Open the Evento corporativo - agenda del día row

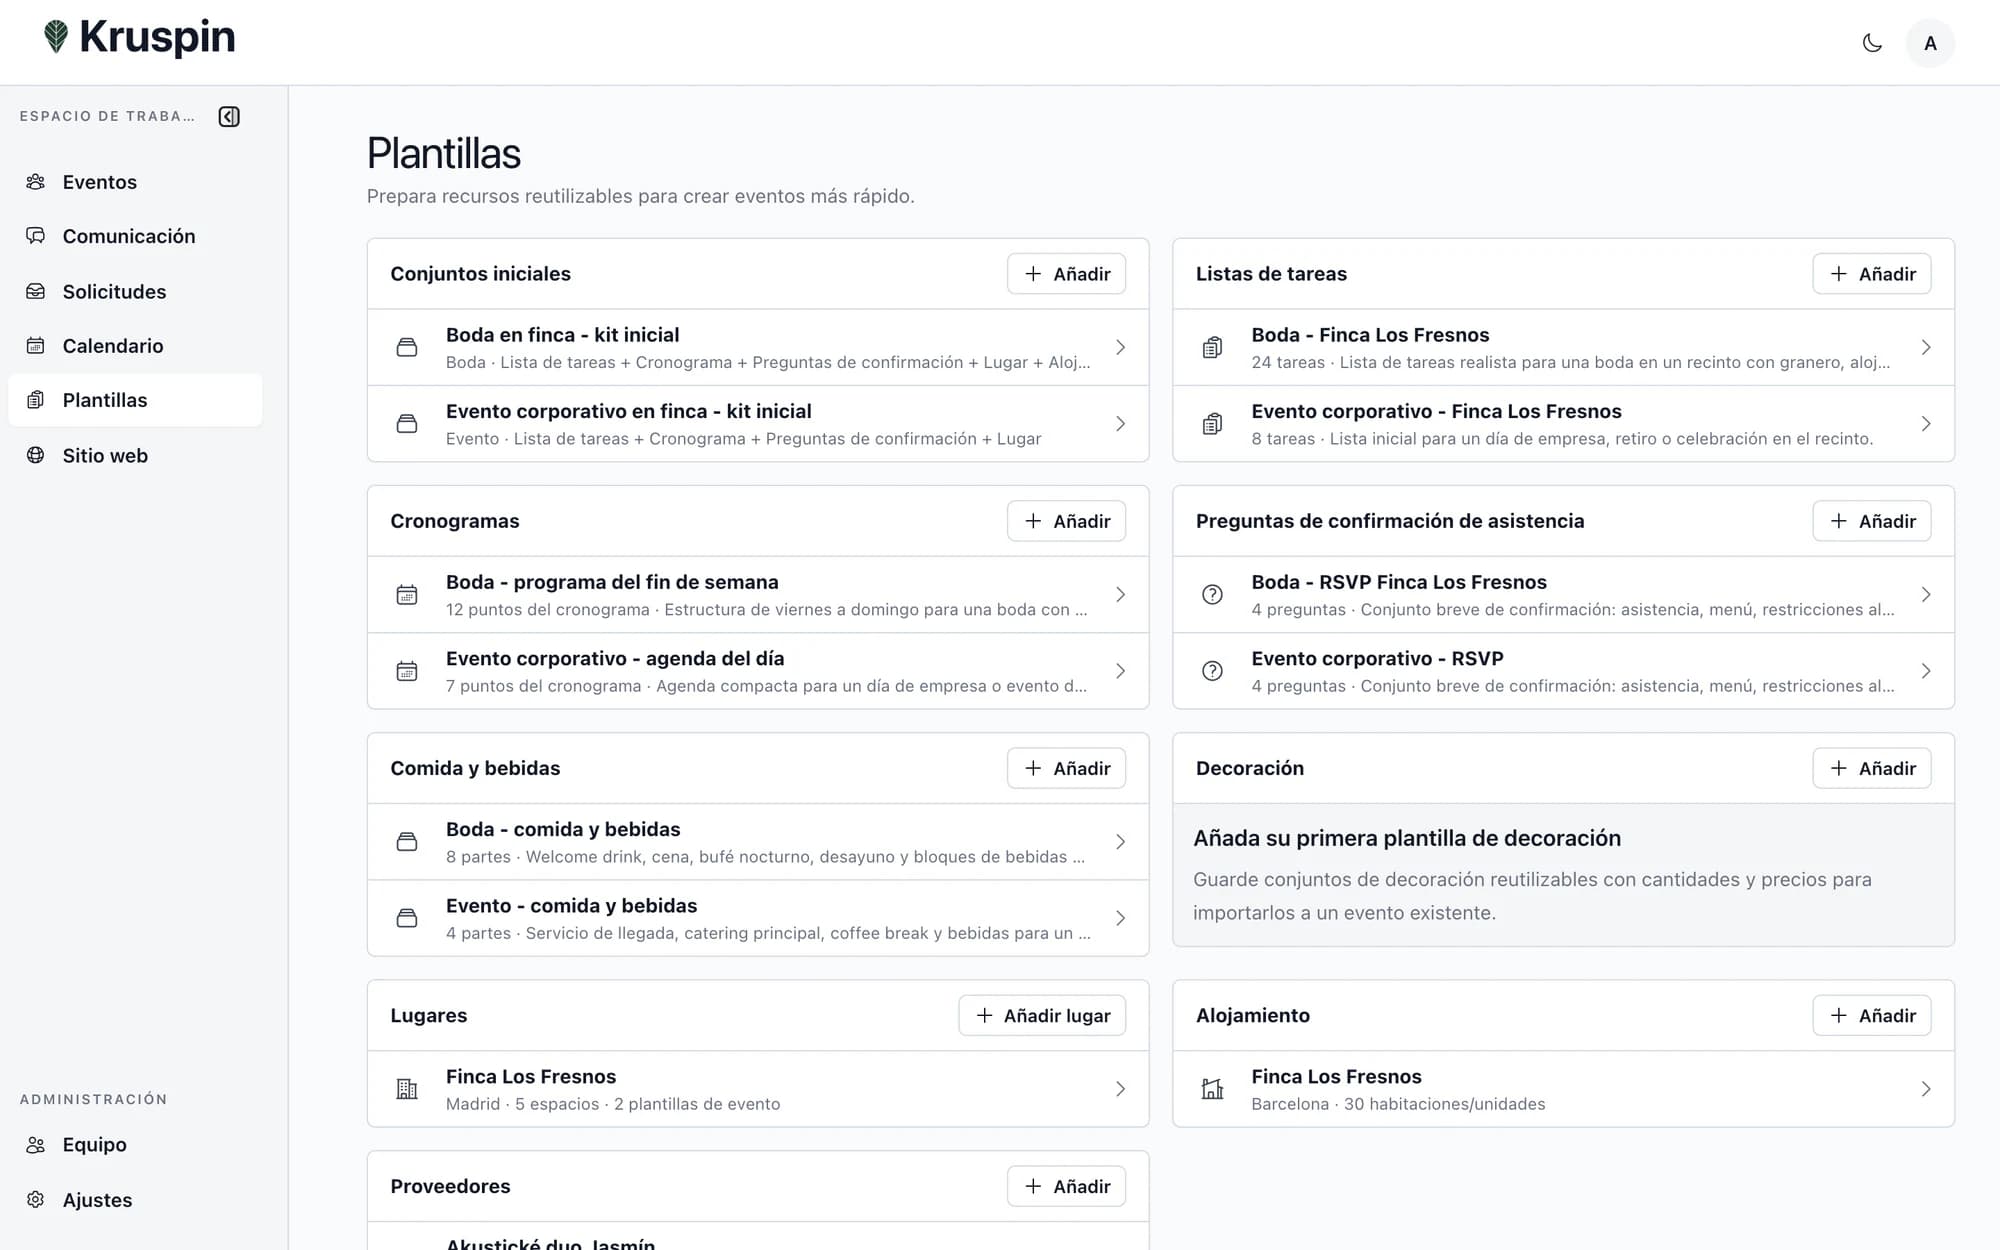pyautogui.click(x=758, y=671)
